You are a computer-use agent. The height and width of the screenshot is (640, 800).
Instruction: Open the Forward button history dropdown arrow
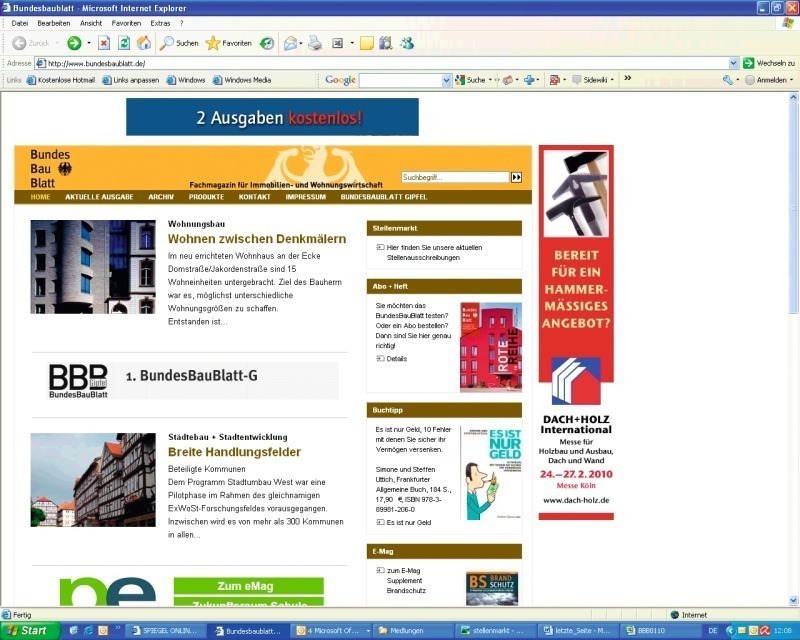[x=89, y=43]
